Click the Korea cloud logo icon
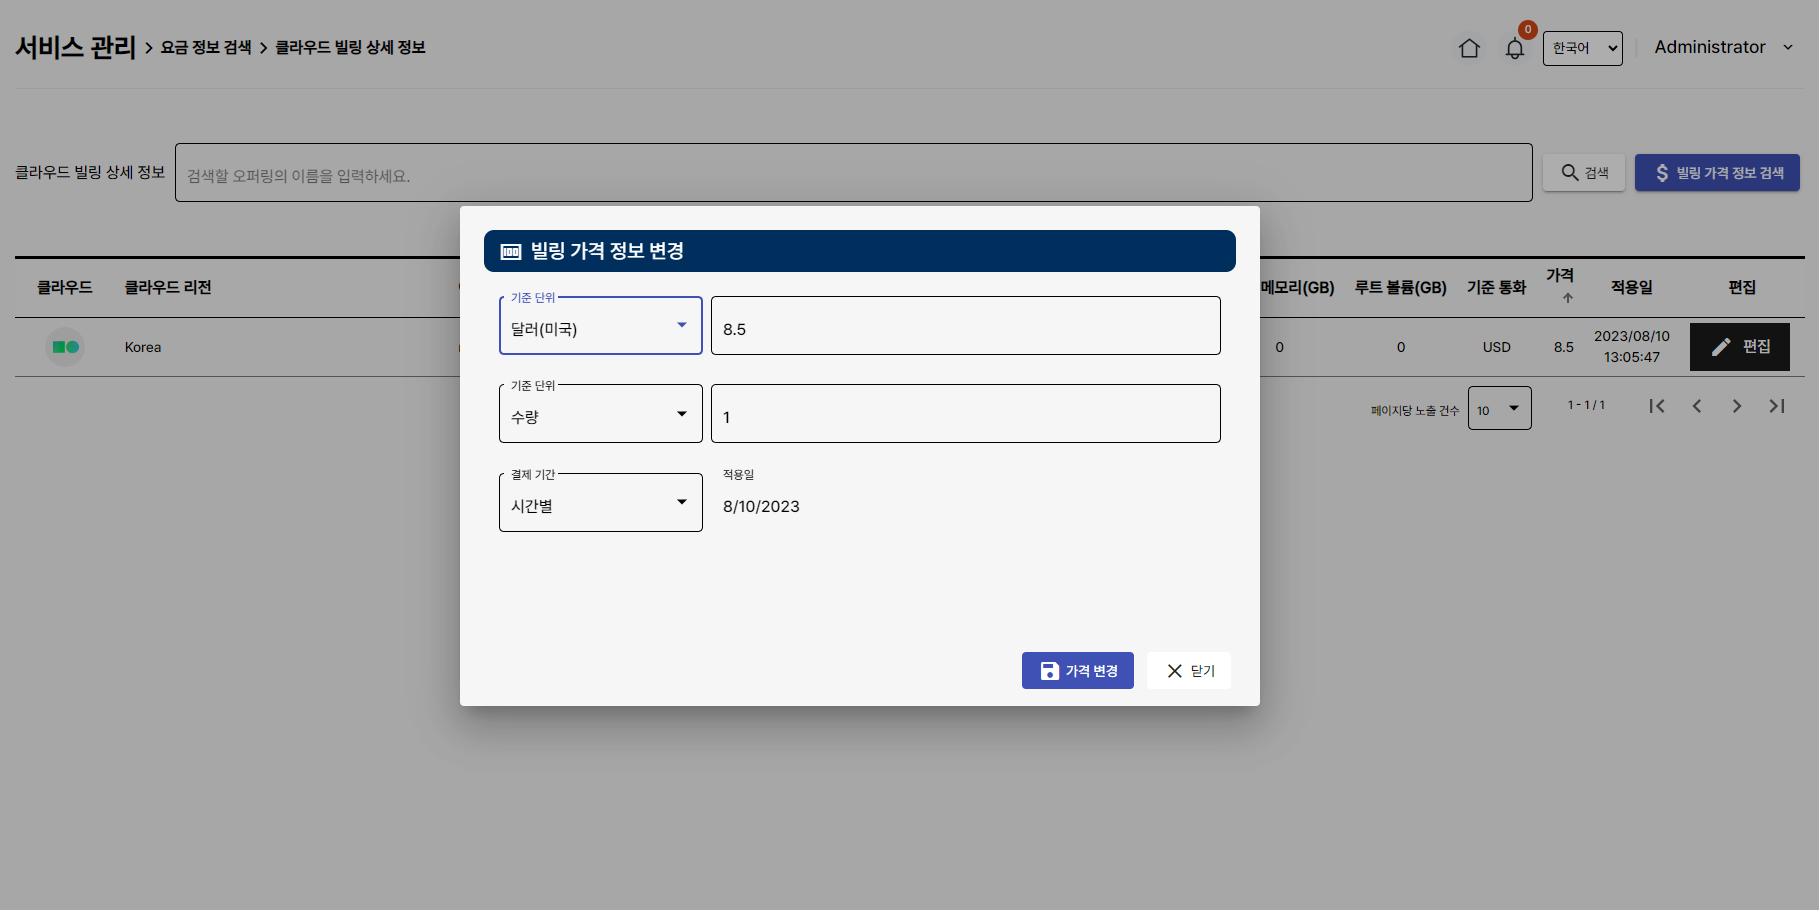The width and height of the screenshot is (1819, 910). 65,347
